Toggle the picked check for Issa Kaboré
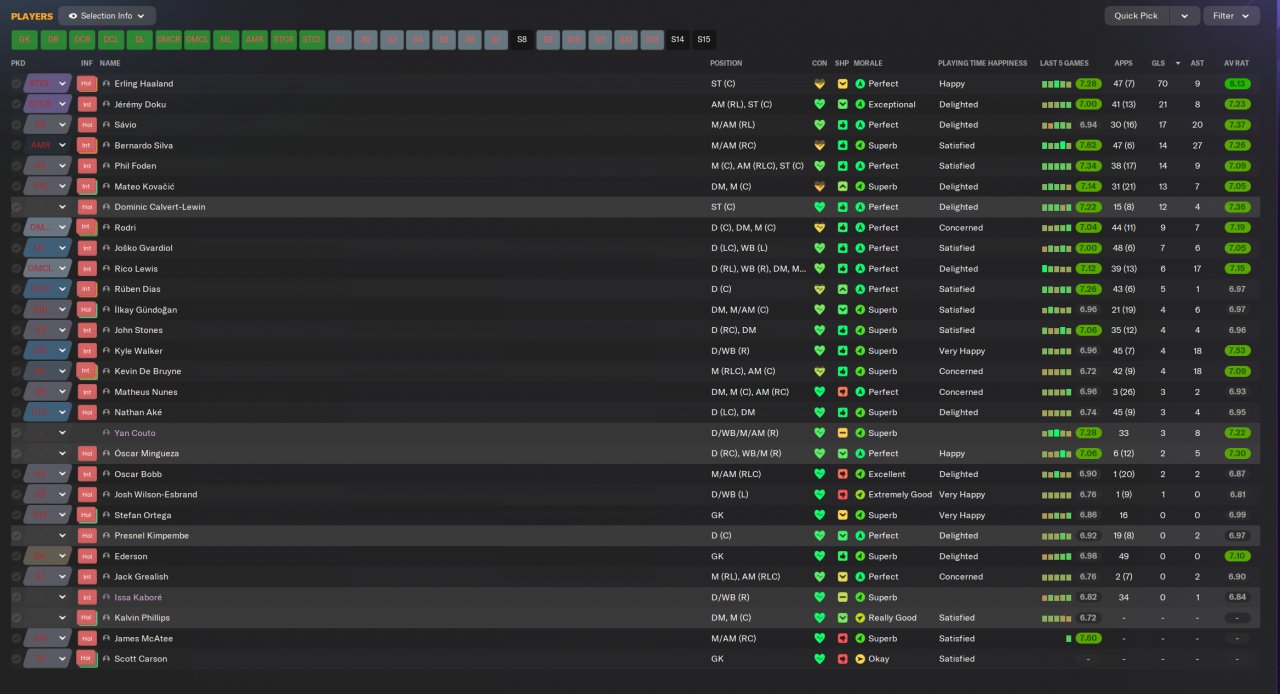1280x694 pixels. (16, 597)
